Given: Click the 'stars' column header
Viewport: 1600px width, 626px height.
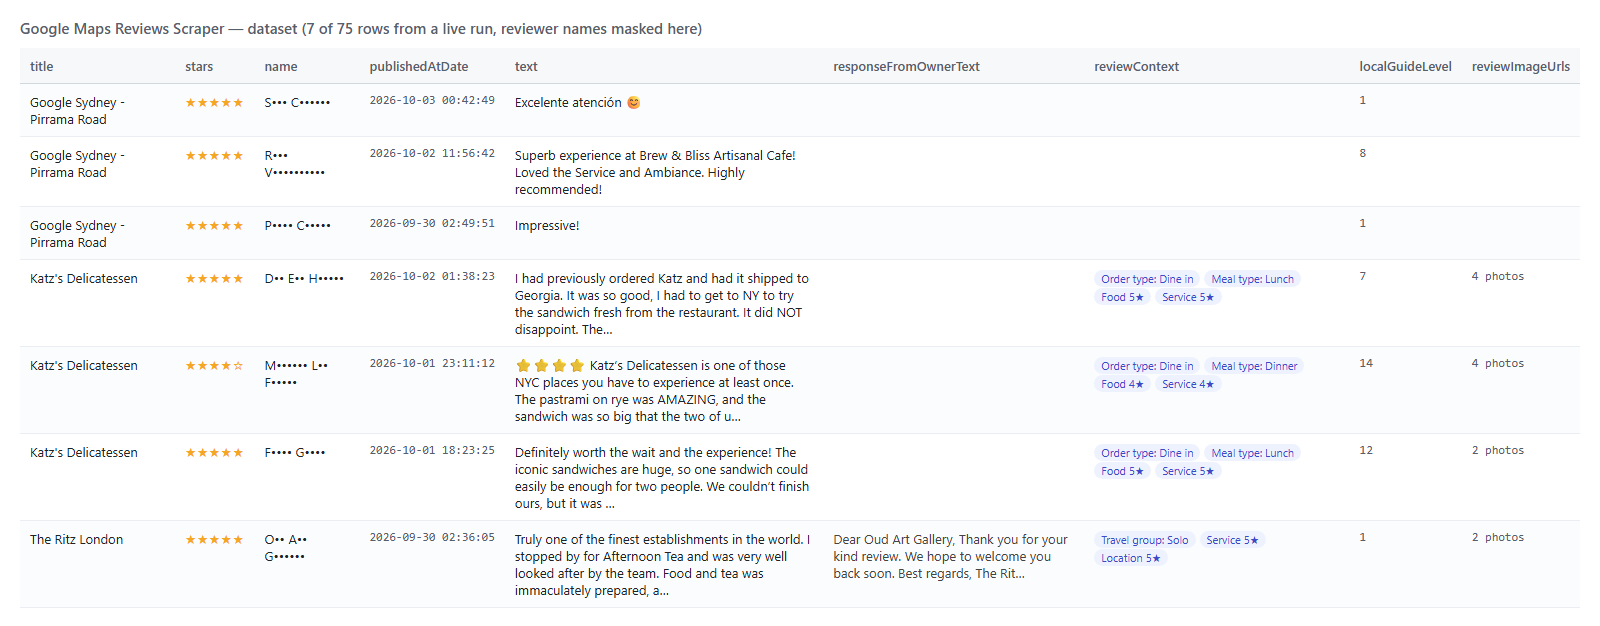Looking at the screenshot, I should pos(199,67).
